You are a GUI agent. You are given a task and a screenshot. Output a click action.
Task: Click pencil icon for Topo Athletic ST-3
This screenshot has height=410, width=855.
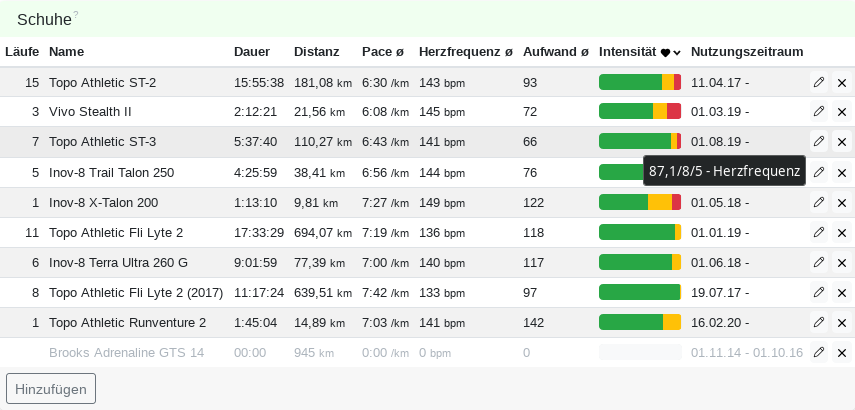tap(818, 142)
